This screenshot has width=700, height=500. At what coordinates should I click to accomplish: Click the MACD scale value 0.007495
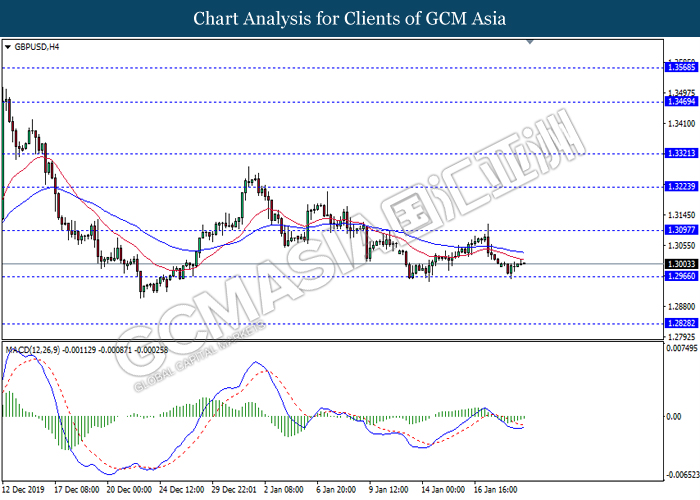[682, 349]
